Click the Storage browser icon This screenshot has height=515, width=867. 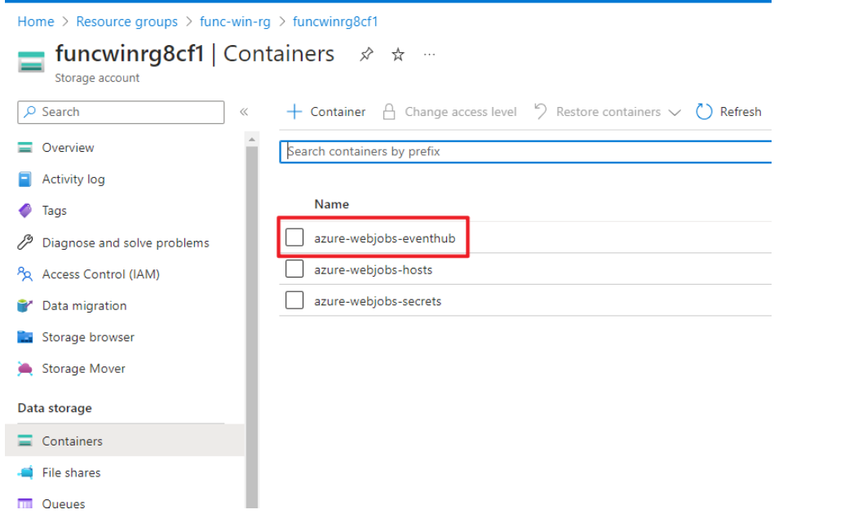tap(25, 337)
